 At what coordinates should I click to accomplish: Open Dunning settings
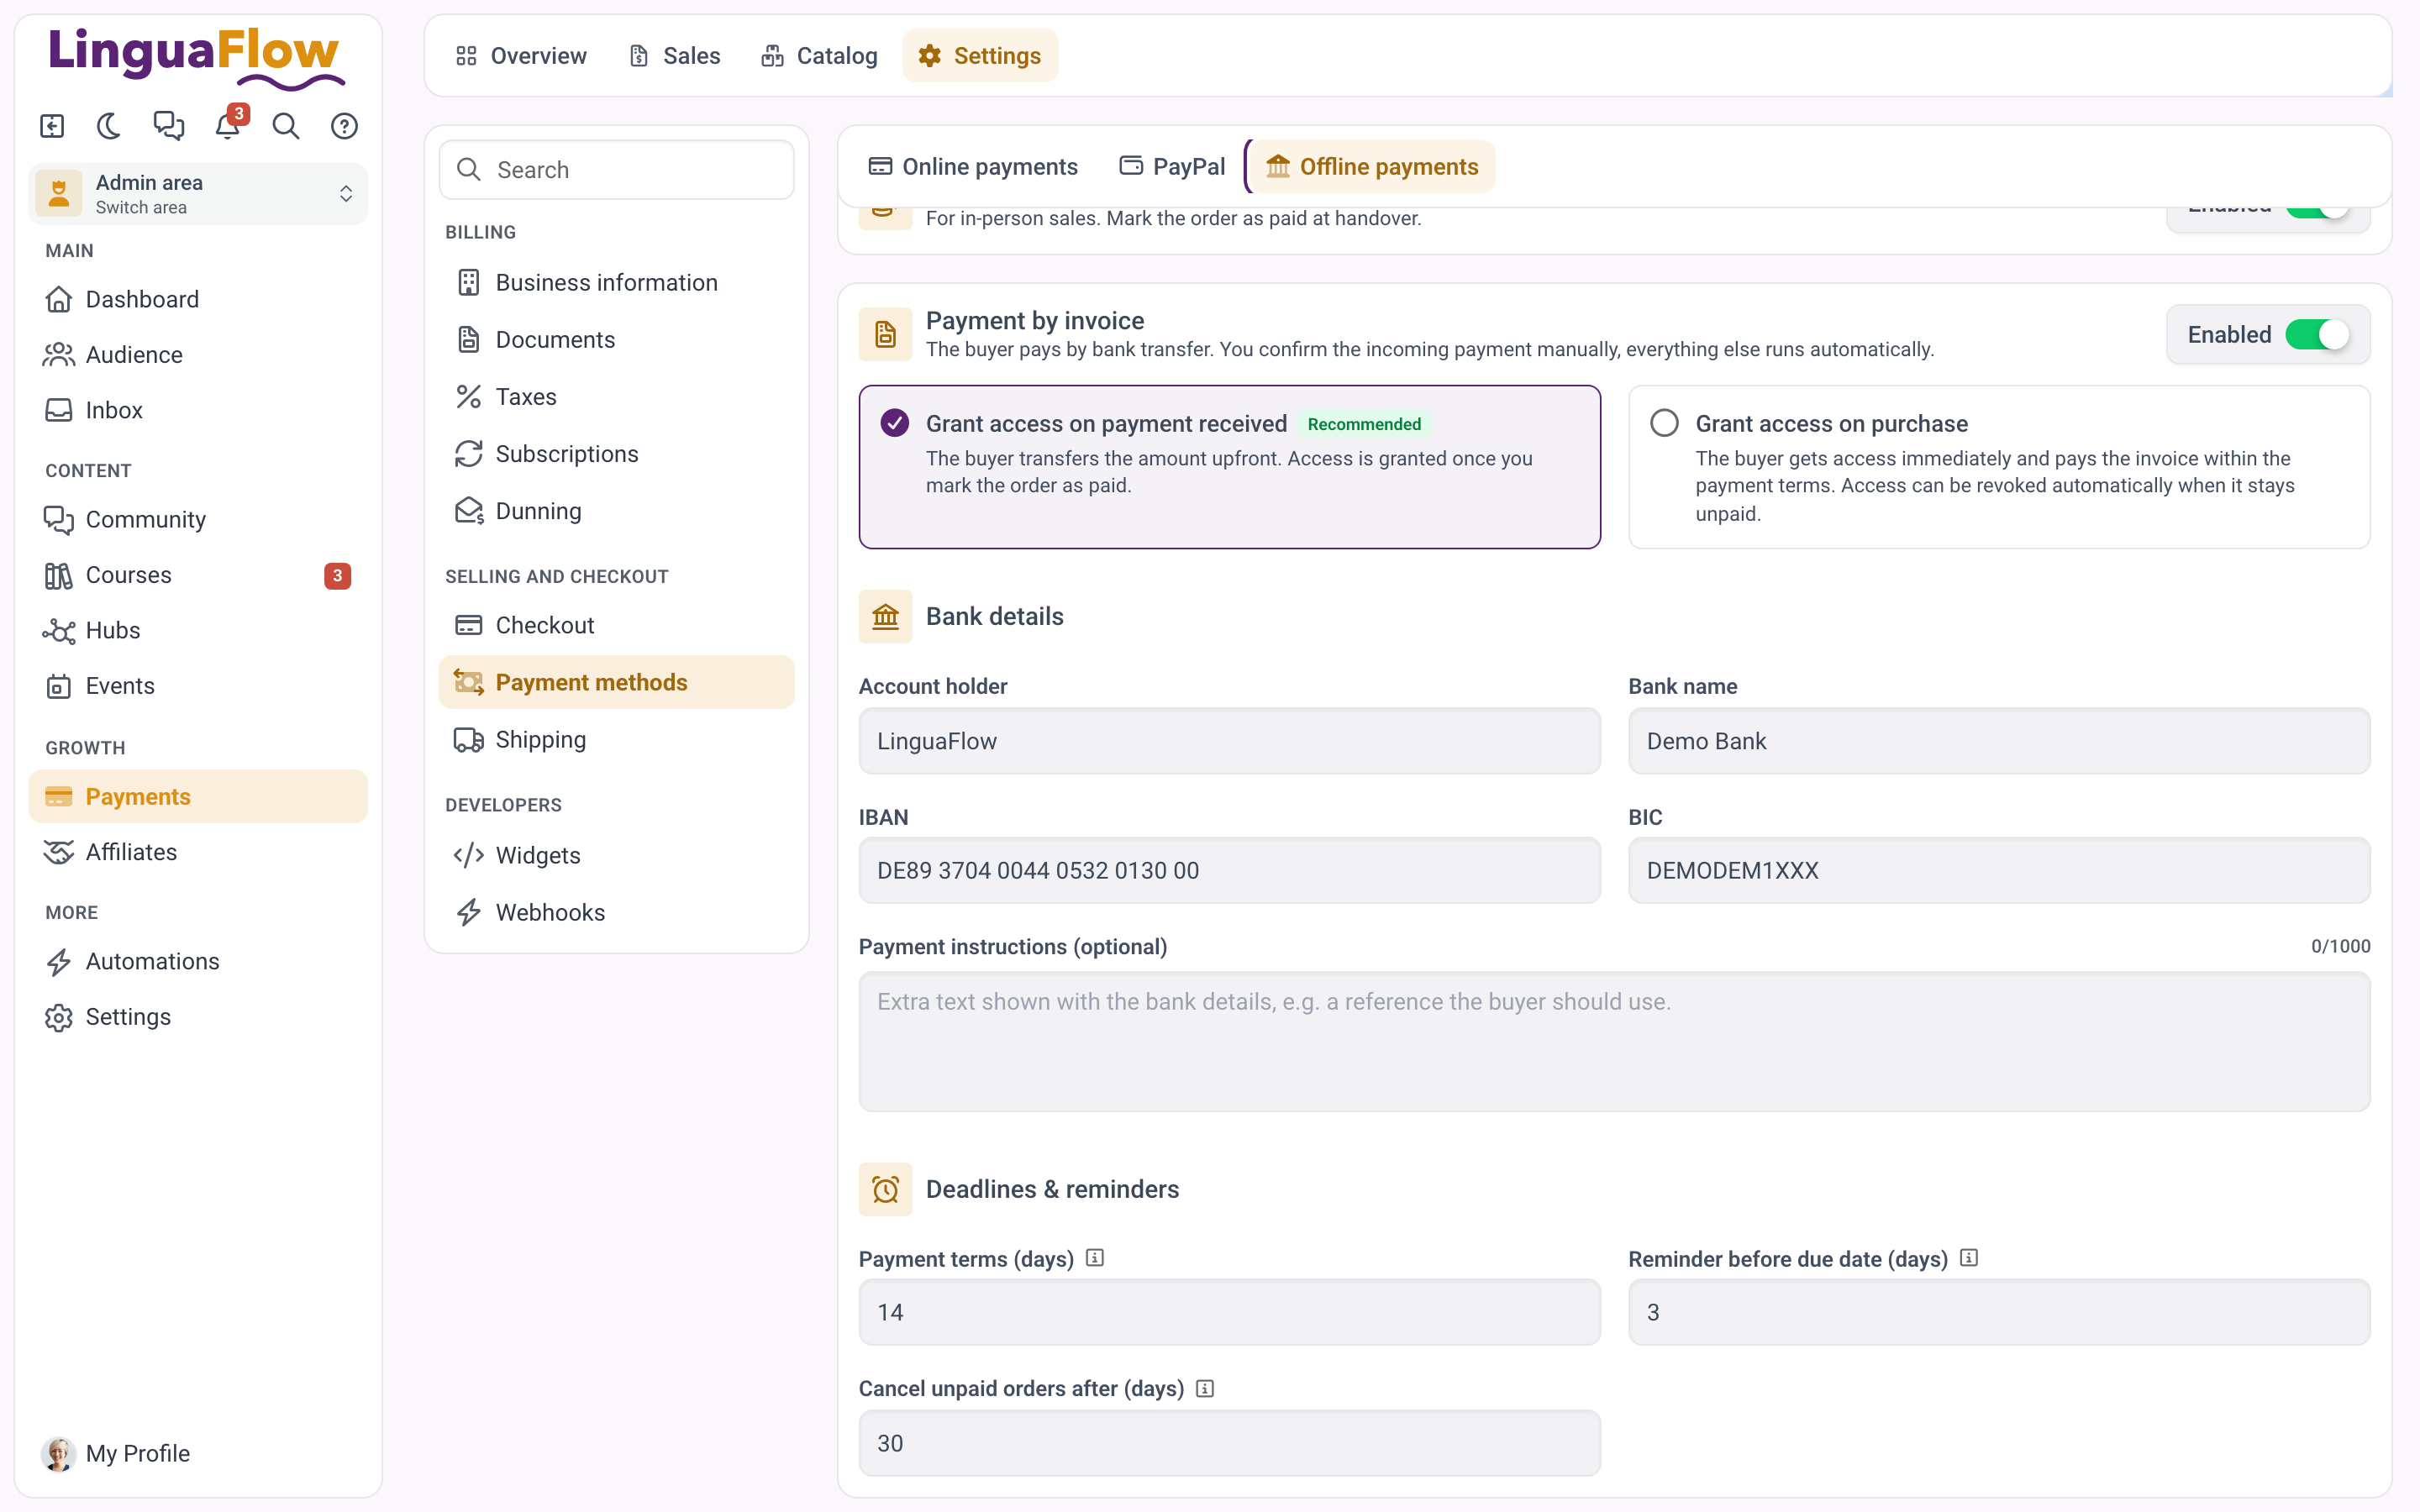click(616, 511)
